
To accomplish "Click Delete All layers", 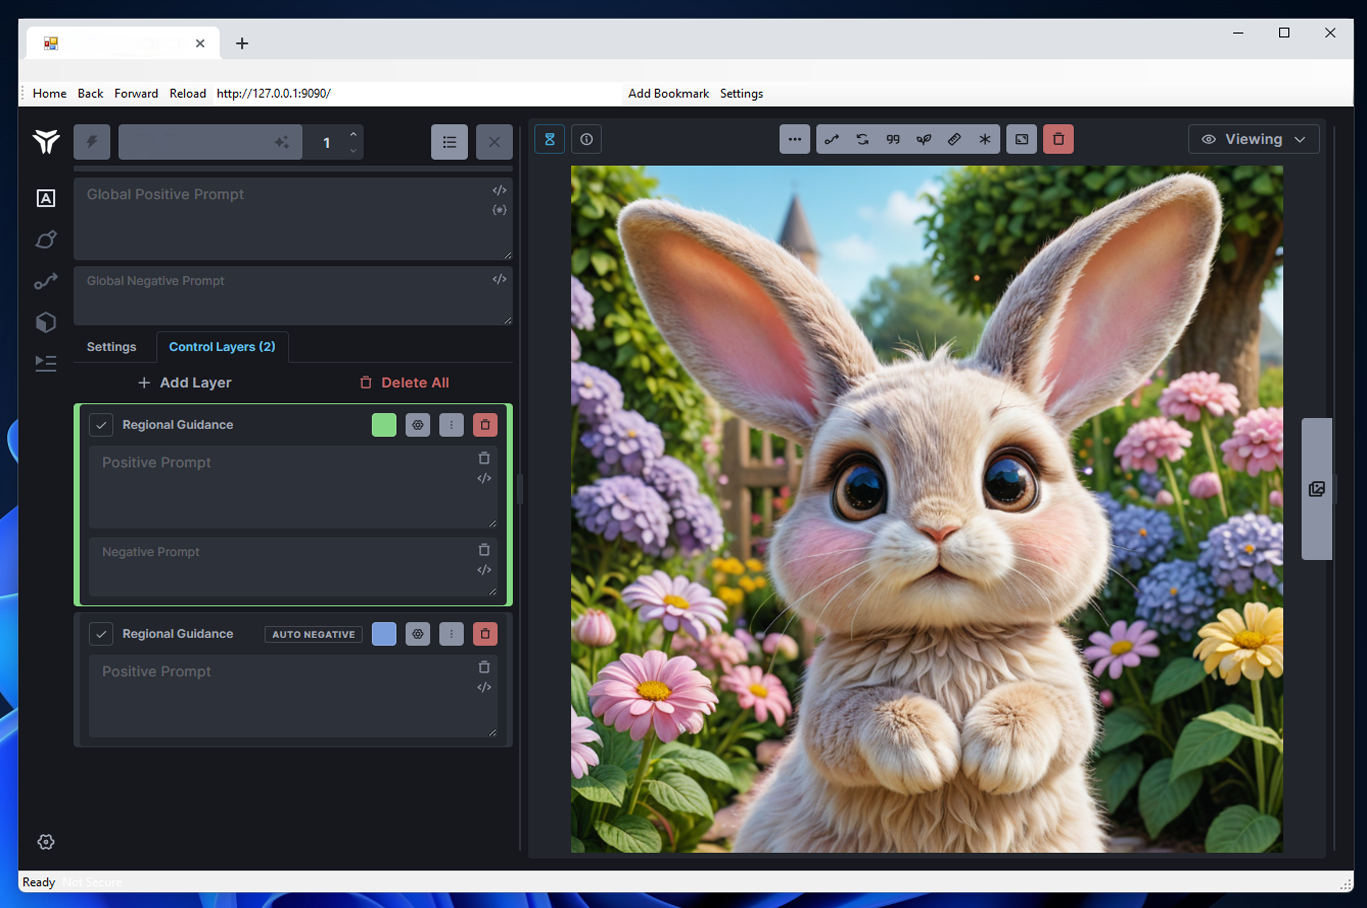I will pos(404,383).
